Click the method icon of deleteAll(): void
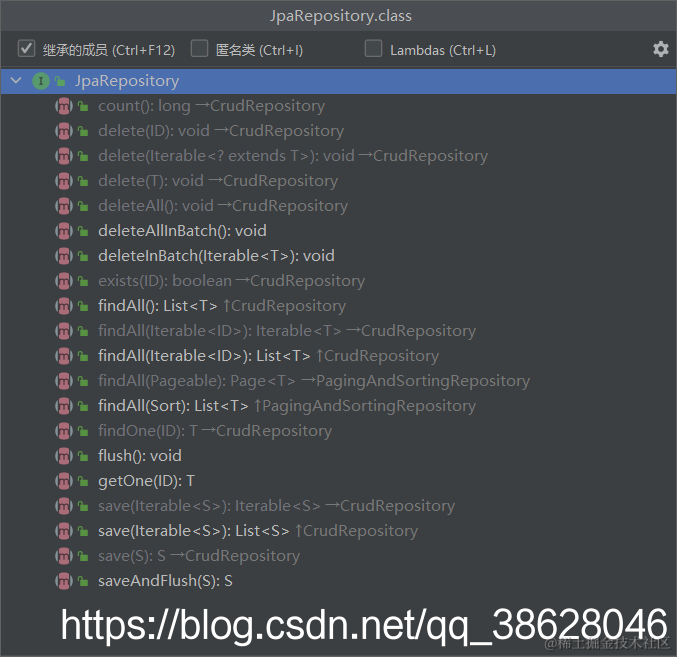This screenshot has width=677, height=657. [x=63, y=206]
